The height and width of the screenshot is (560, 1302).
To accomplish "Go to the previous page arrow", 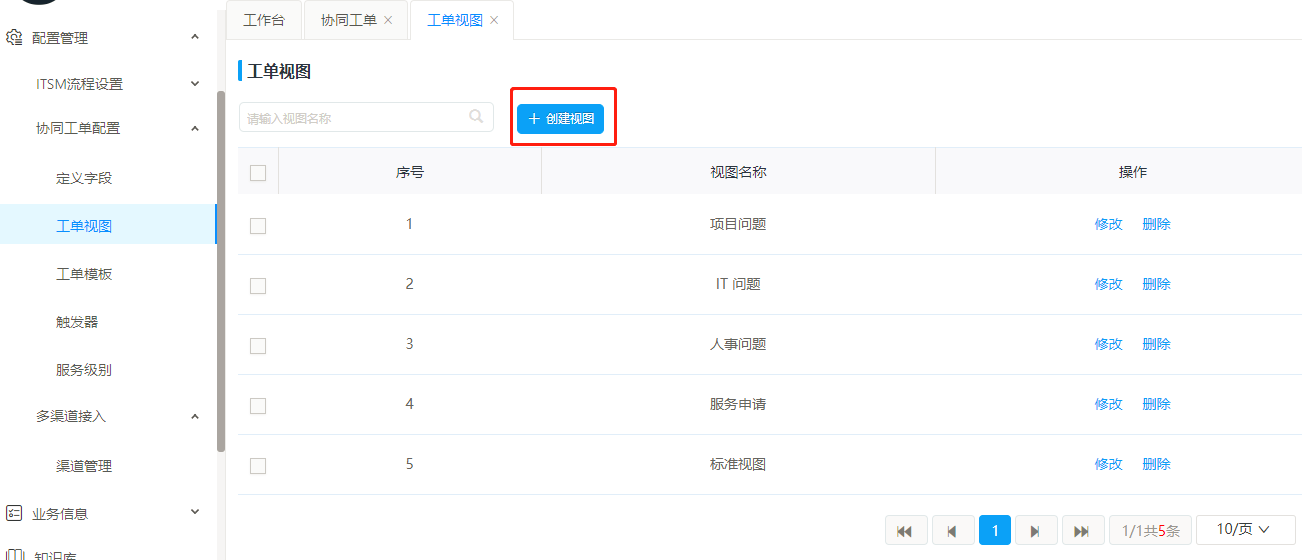I will pos(952,530).
